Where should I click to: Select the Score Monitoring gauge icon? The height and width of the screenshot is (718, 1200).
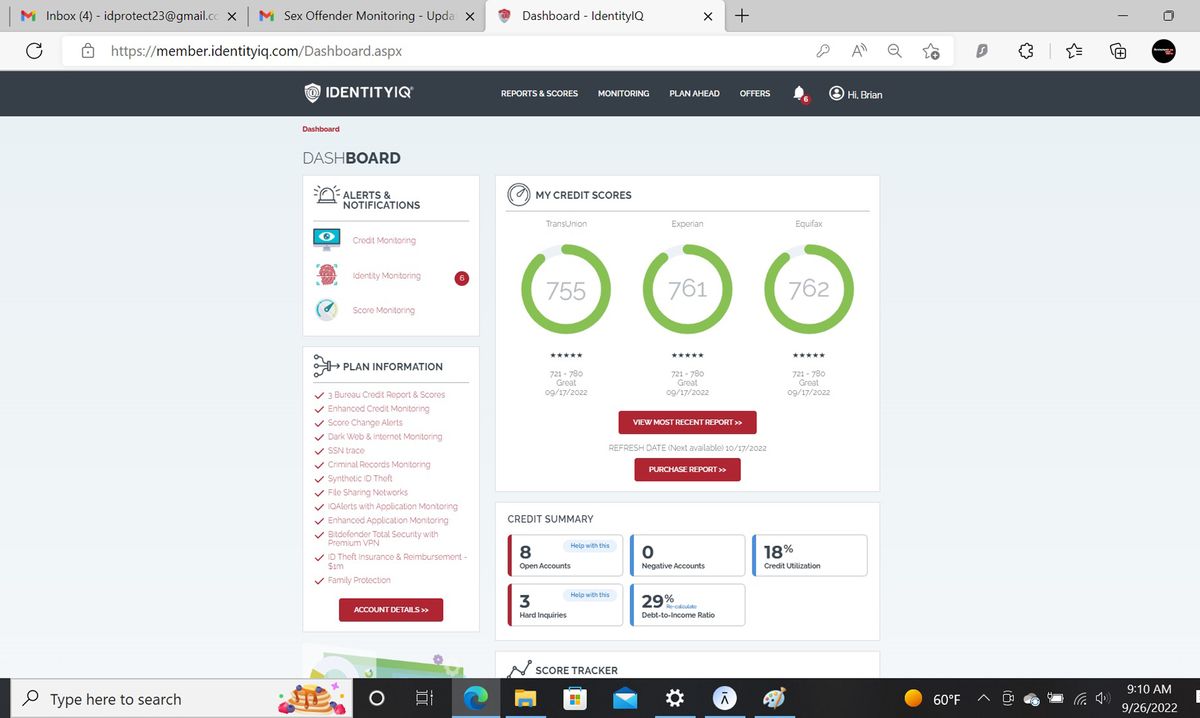point(326,309)
